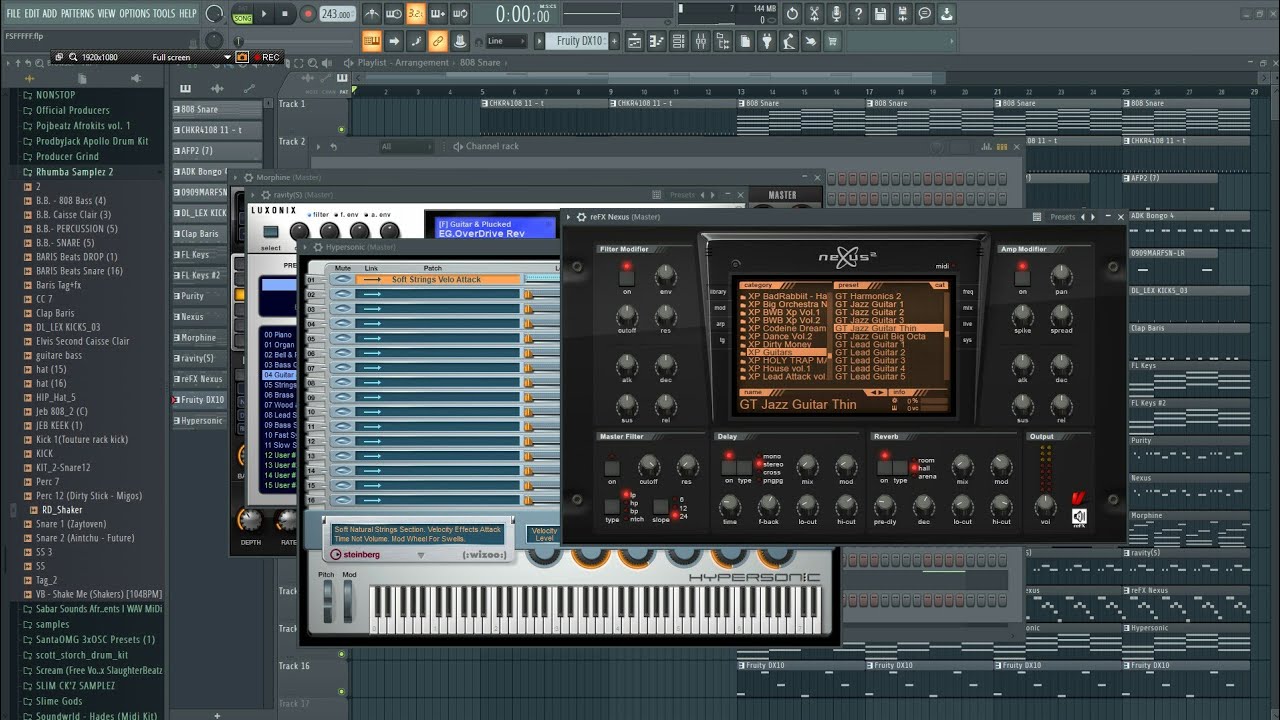Click the Play button in the transport
The height and width of the screenshot is (720, 1280).
coord(264,14)
